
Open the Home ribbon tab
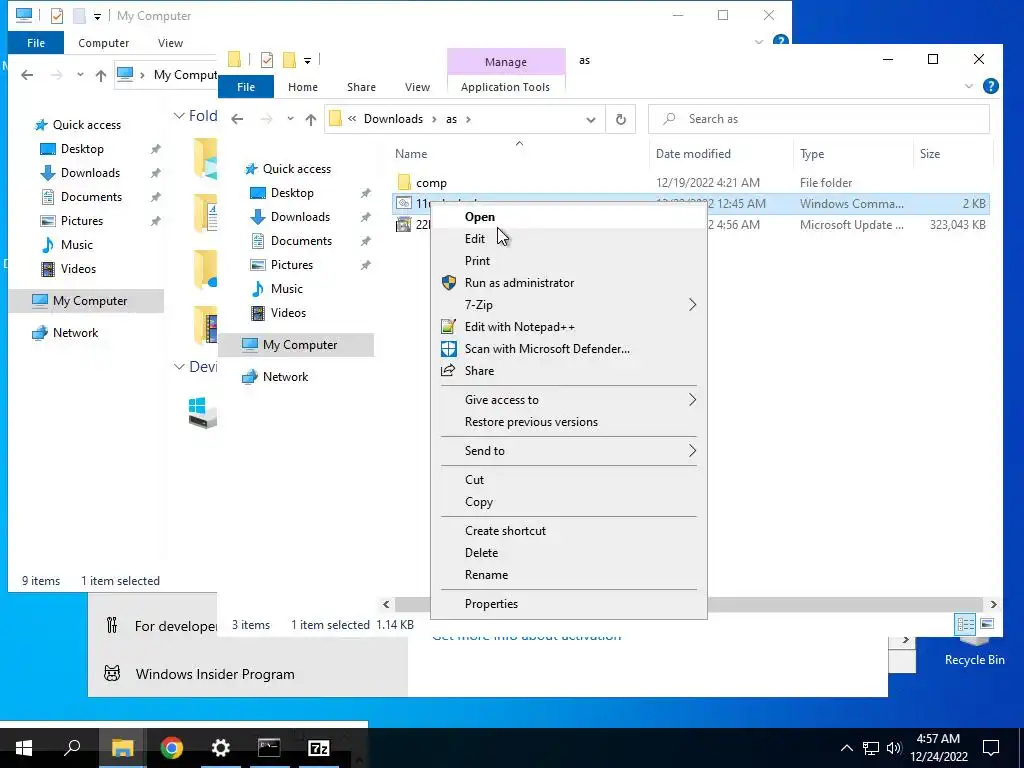click(x=303, y=87)
